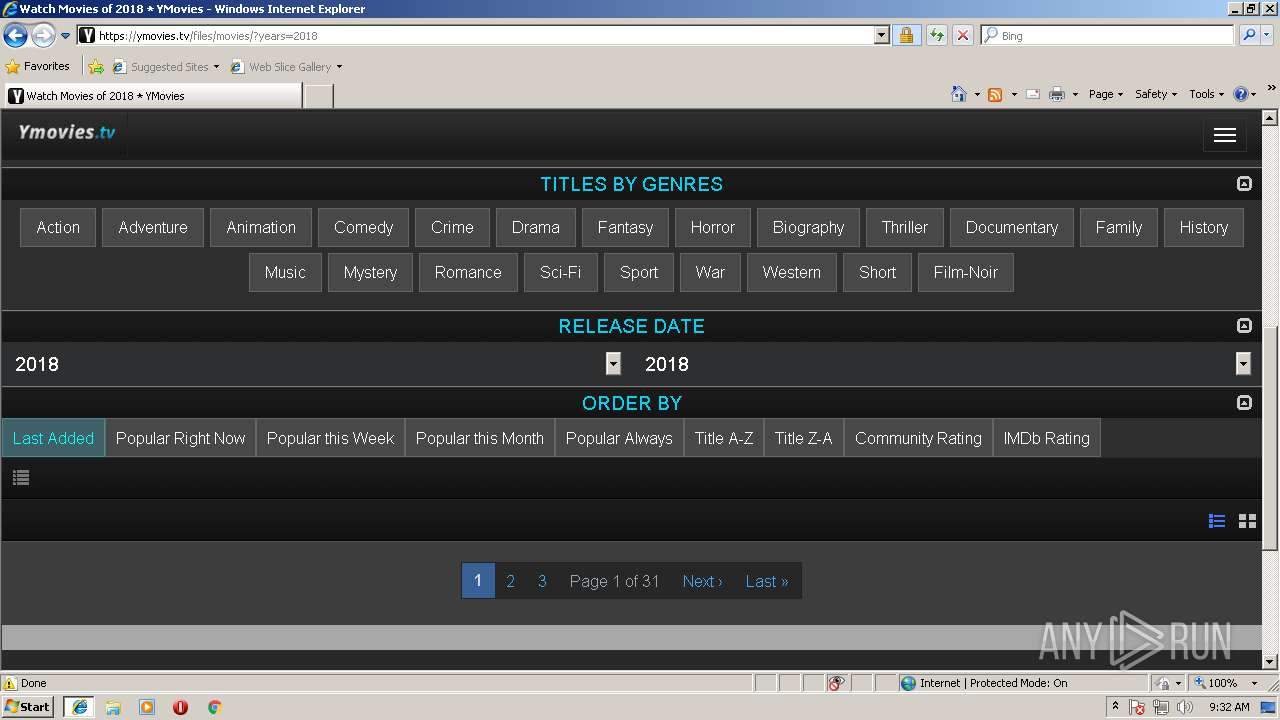Collapse the Release Date panel
Screen dimensions: 1280x720
coord(1244,326)
